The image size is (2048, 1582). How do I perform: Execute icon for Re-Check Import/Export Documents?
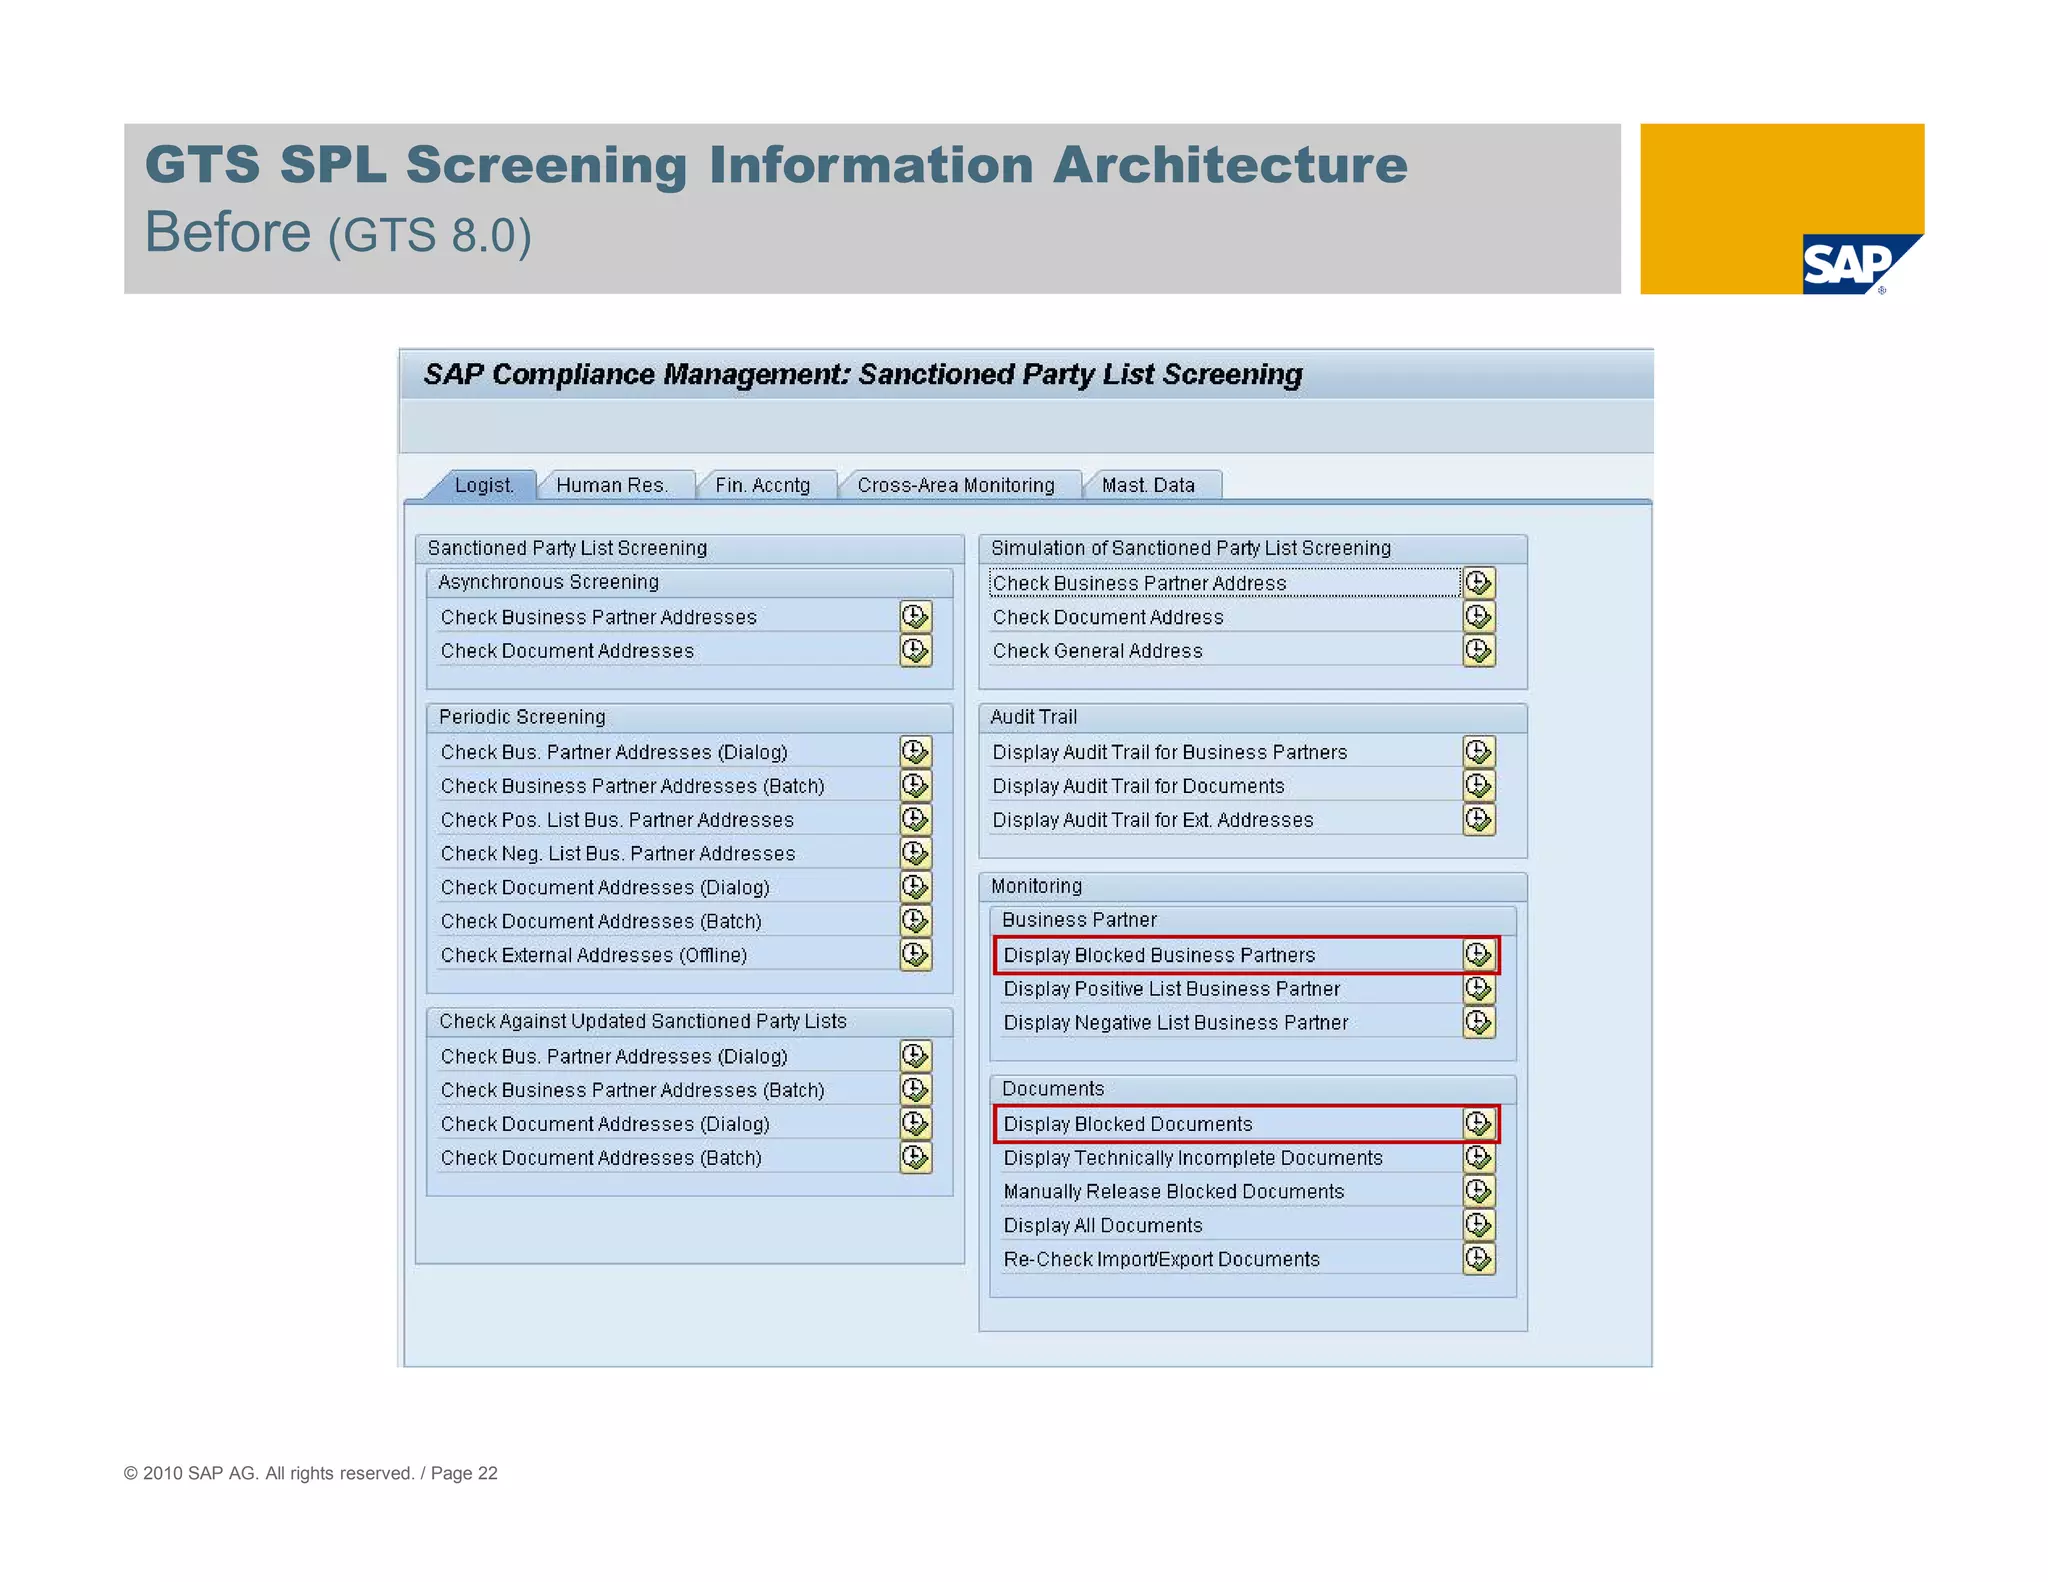(x=1479, y=1260)
